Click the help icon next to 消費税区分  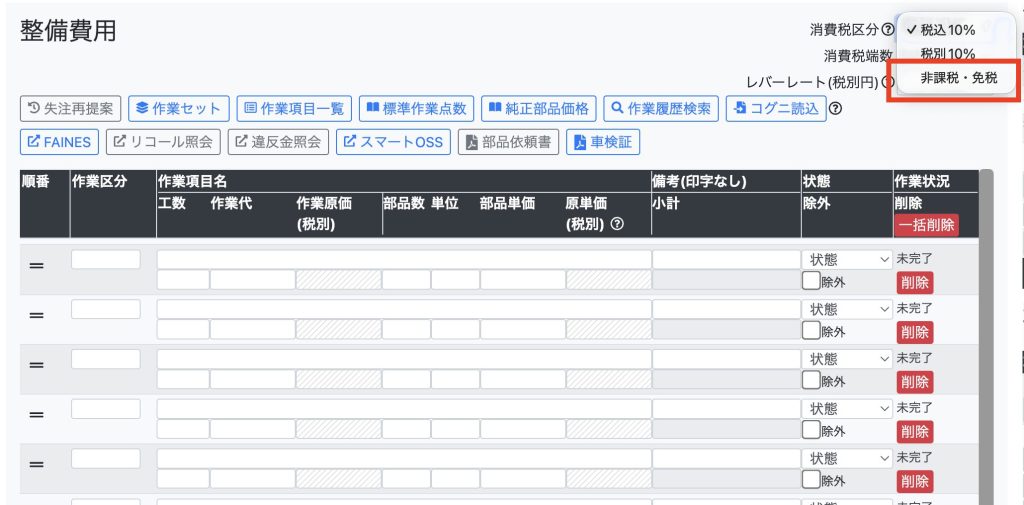click(x=888, y=31)
